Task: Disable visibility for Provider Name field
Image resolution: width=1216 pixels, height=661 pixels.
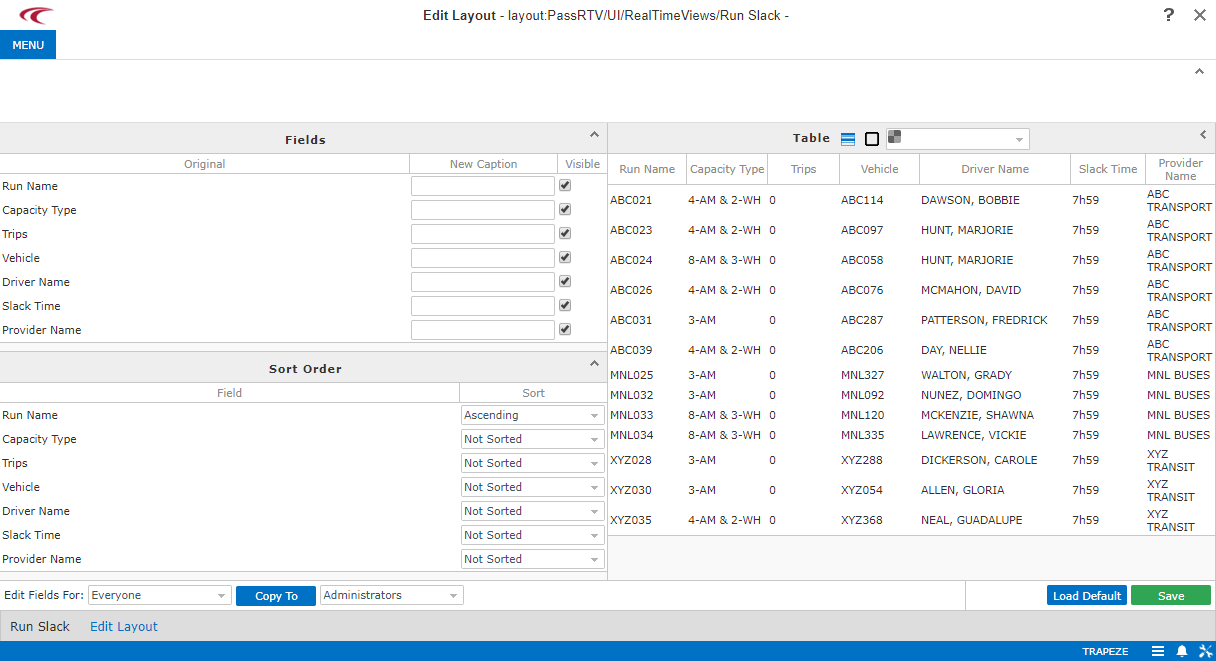Action: pyautogui.click(x=564, y=329)
